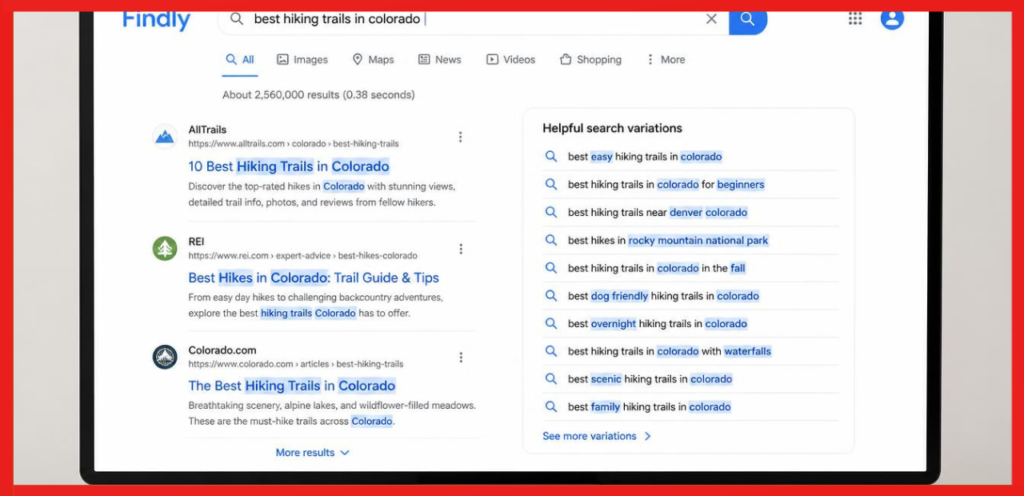Click the alltrails.com URL breadcrumb
Viewport: 1024px width, 496px height.
(293, 144)
